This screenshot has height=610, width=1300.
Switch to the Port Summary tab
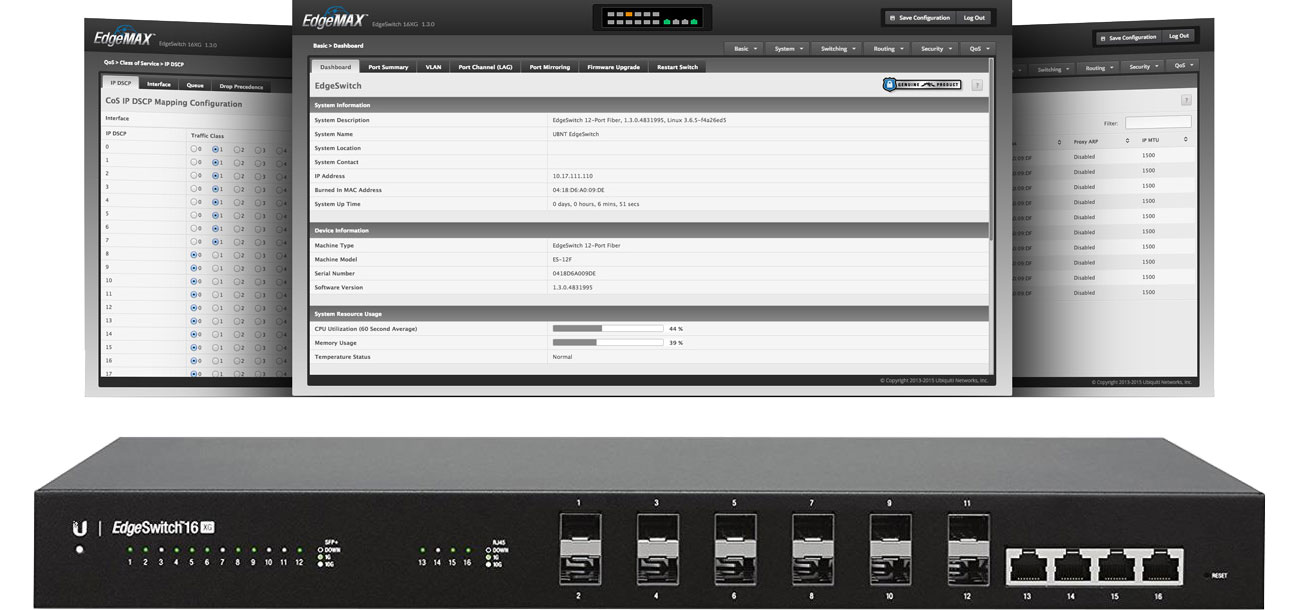point(388,67)
